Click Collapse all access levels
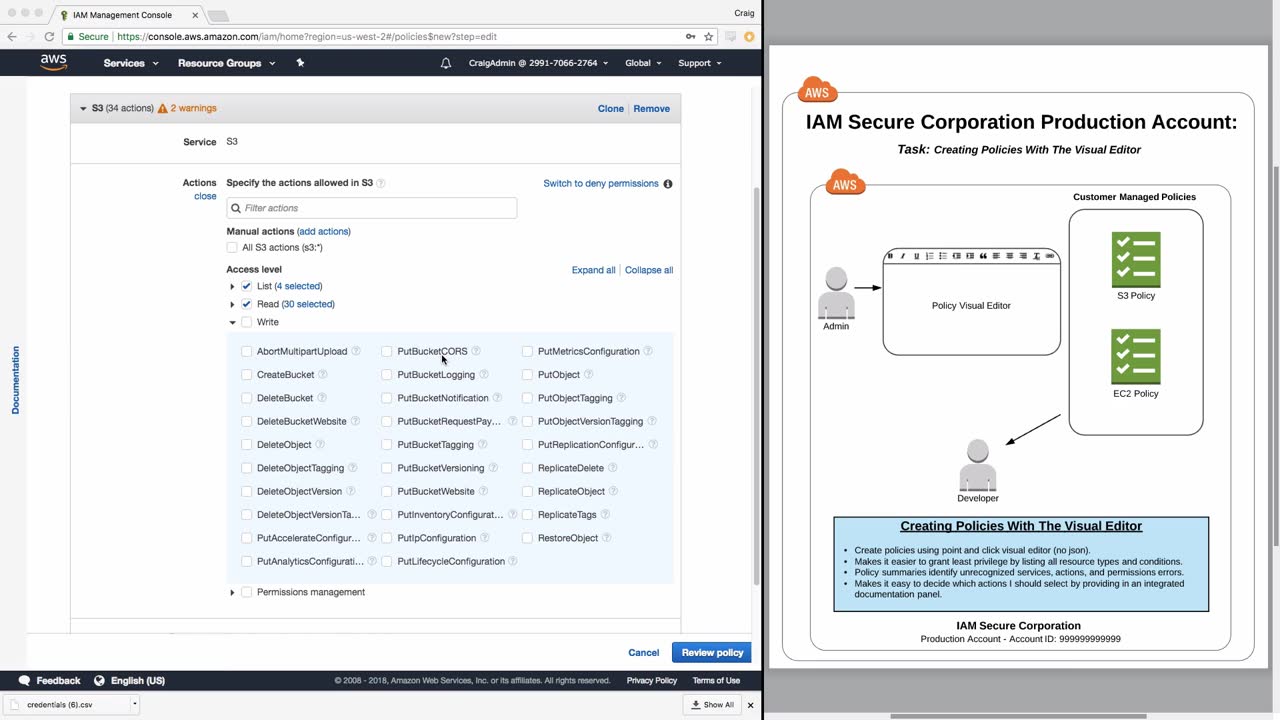1280x720 pixels. coord(649,270)
